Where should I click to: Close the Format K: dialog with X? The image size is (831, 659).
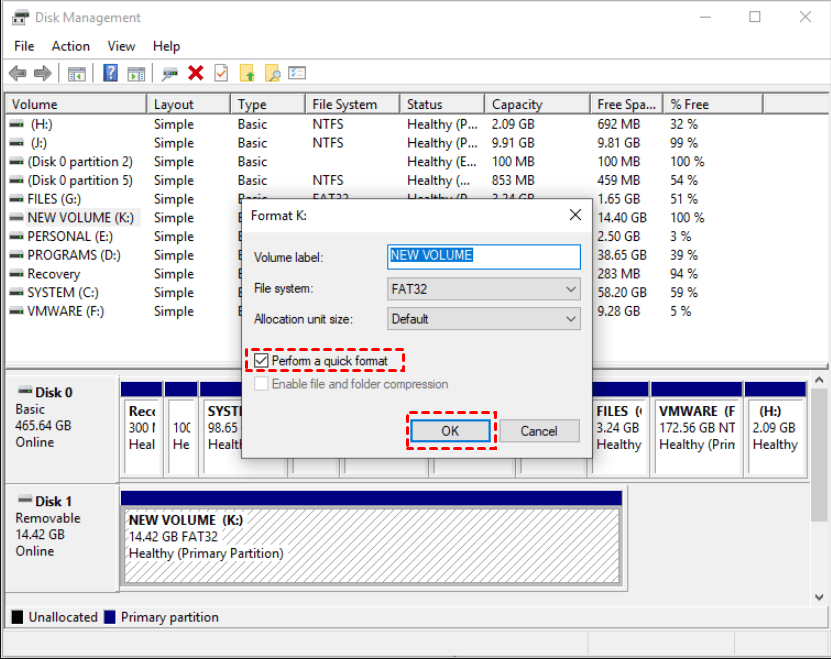(x=575, y=215)
